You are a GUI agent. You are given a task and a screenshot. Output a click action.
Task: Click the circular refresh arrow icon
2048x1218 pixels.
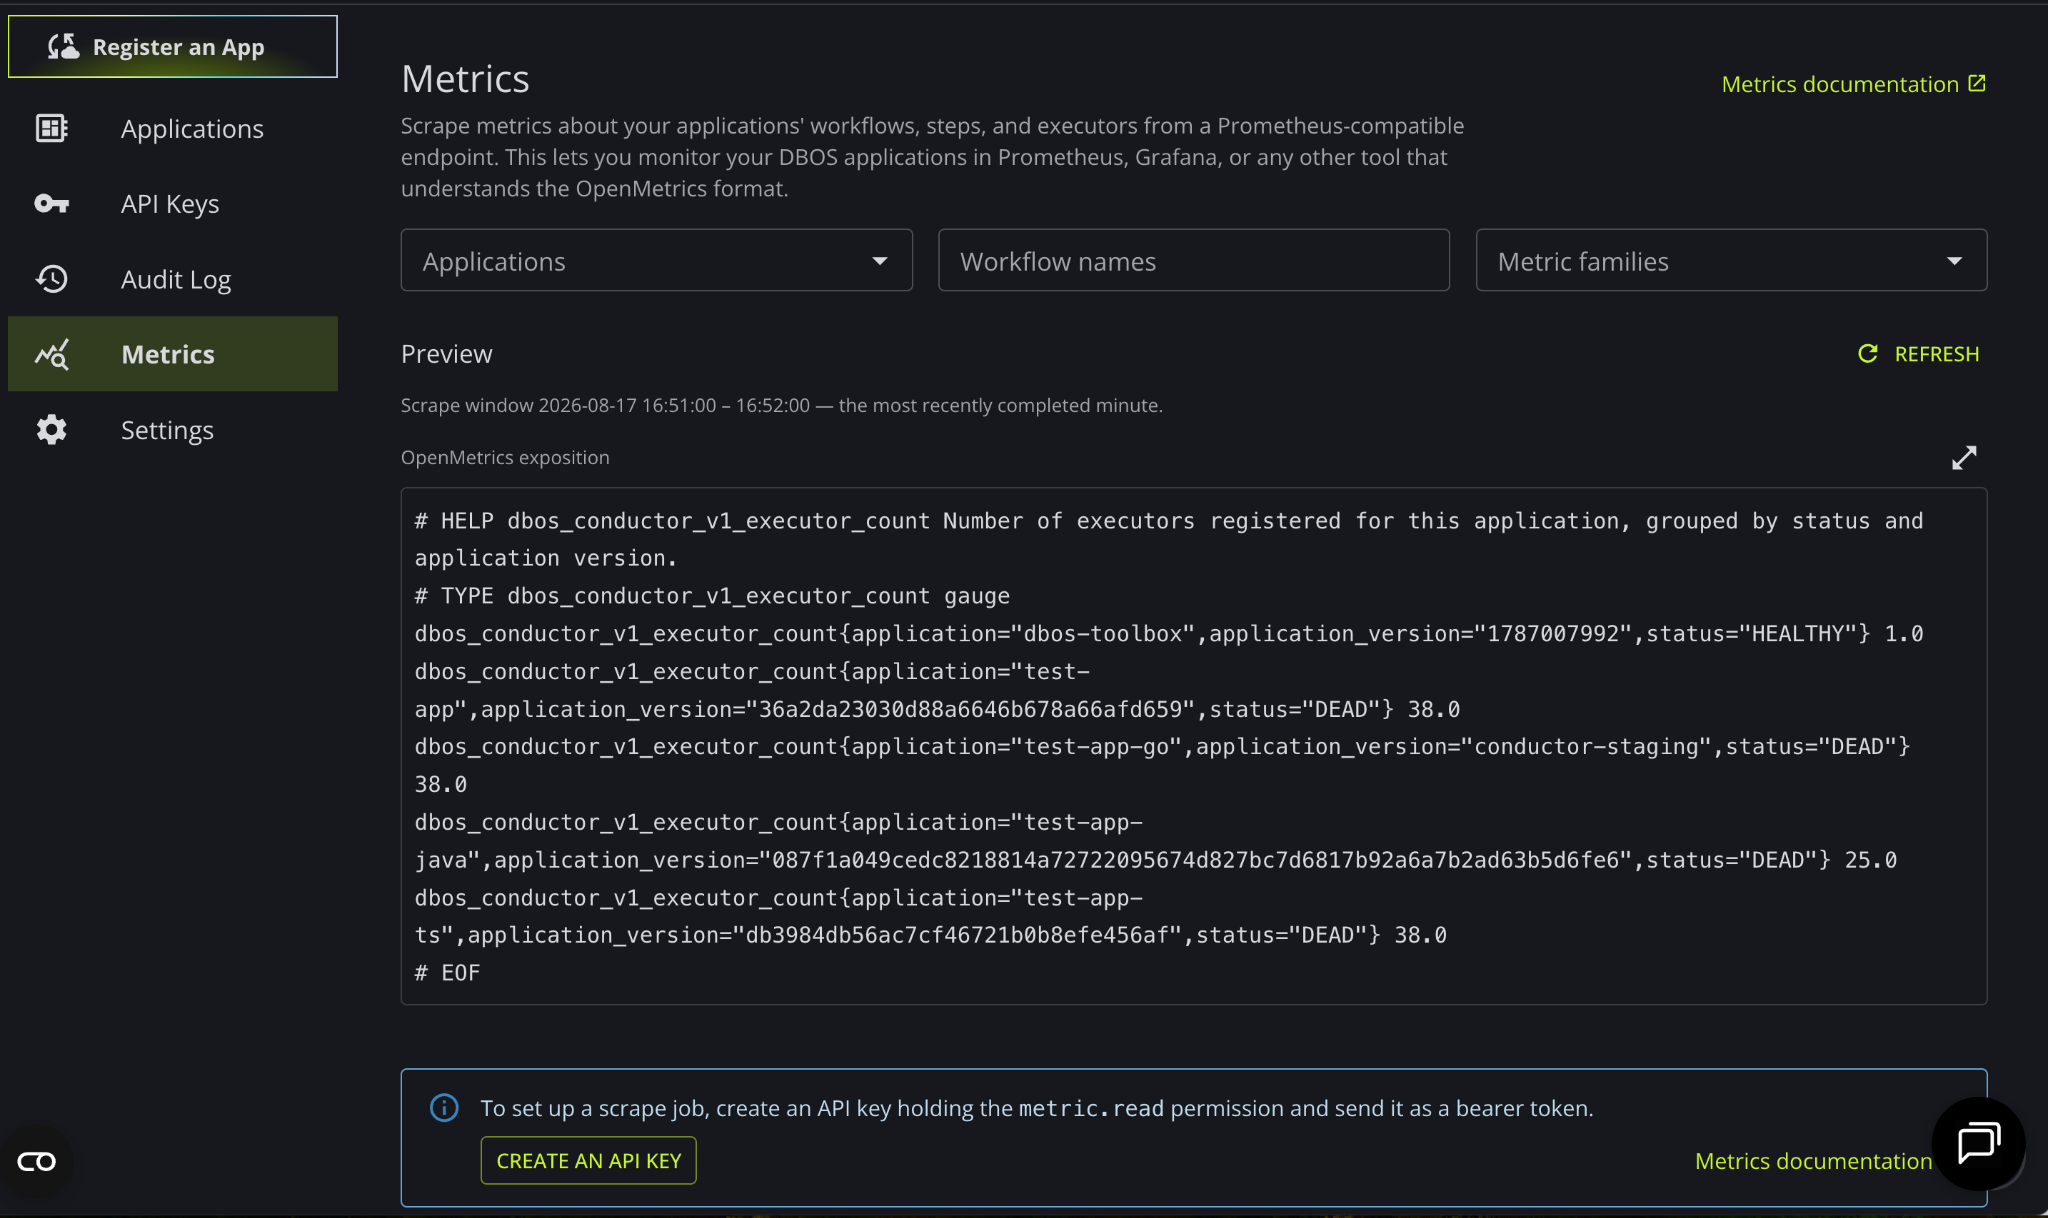1867,354
